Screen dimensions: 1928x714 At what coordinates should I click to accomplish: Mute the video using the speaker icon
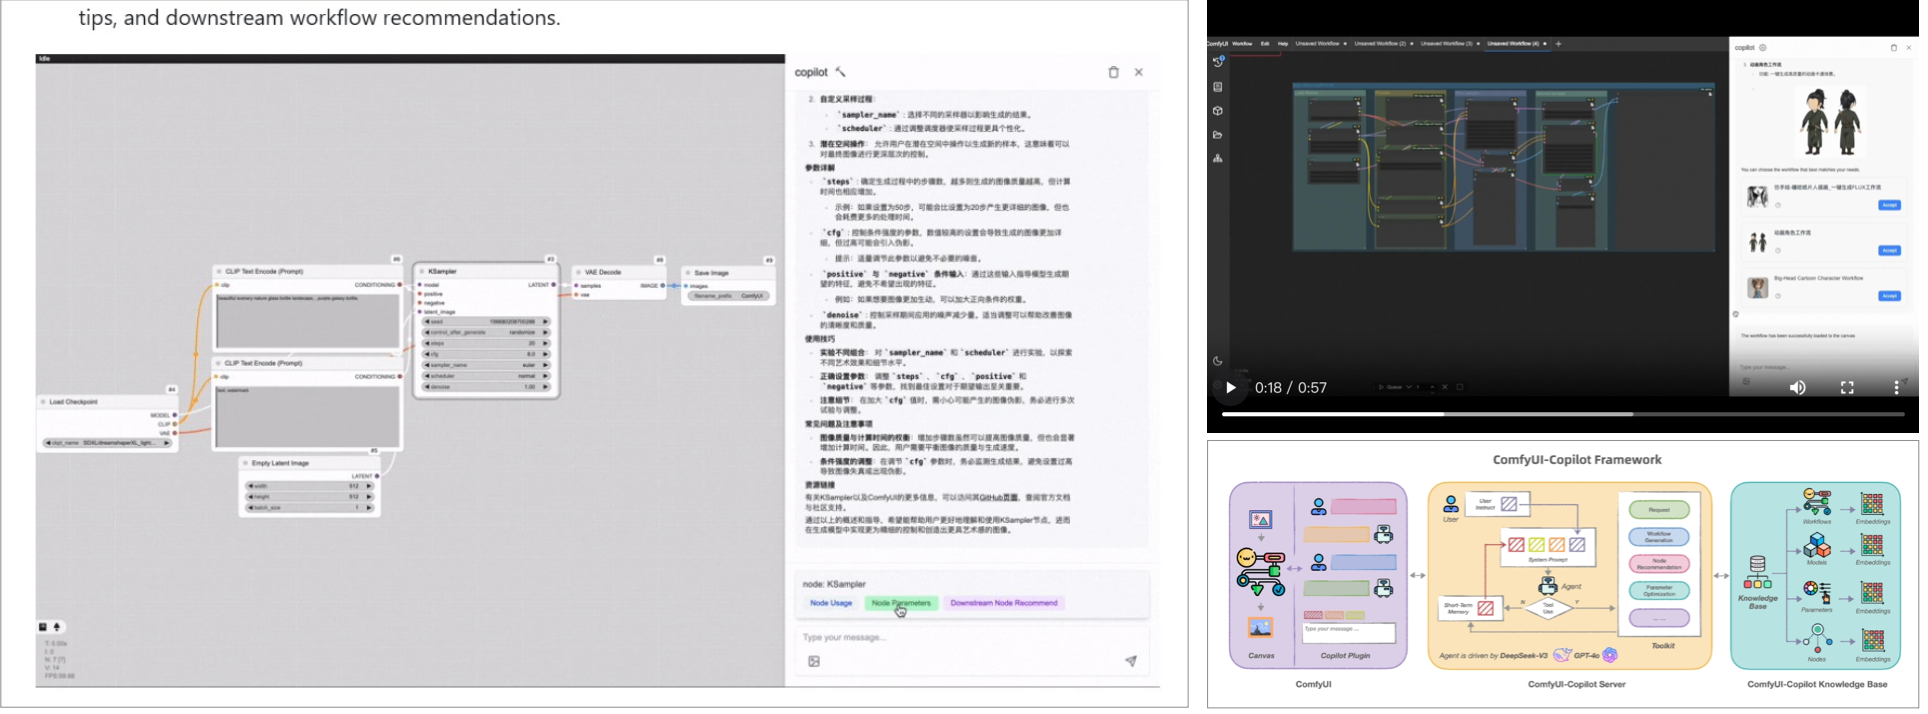tap(1797, 388)
